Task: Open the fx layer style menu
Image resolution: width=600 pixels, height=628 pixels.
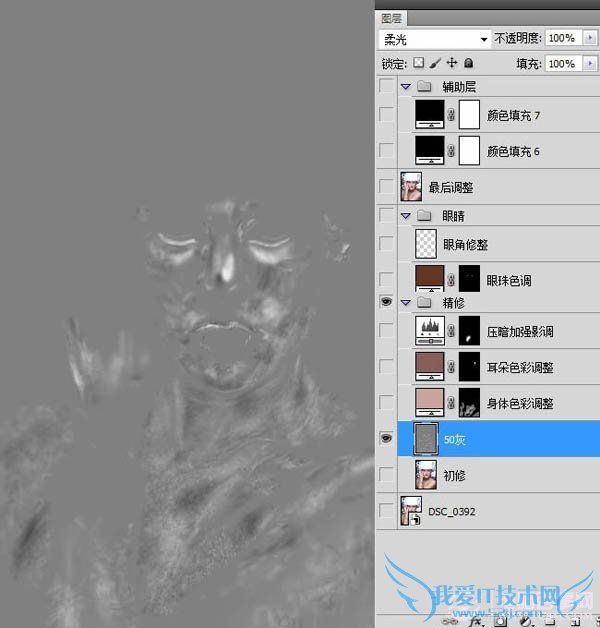Action: click(477, 622)
